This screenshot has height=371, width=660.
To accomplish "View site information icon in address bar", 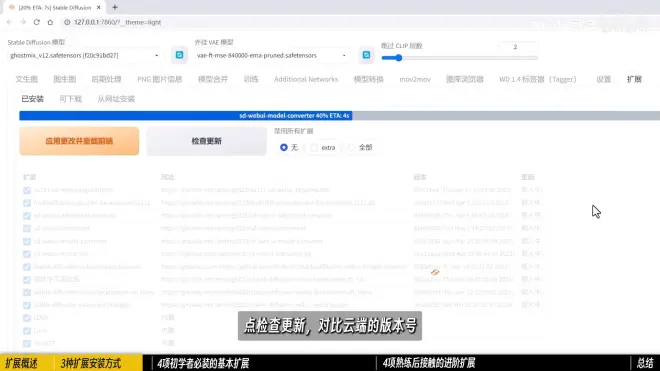I will pyautogui.click(x=67, y=22).
